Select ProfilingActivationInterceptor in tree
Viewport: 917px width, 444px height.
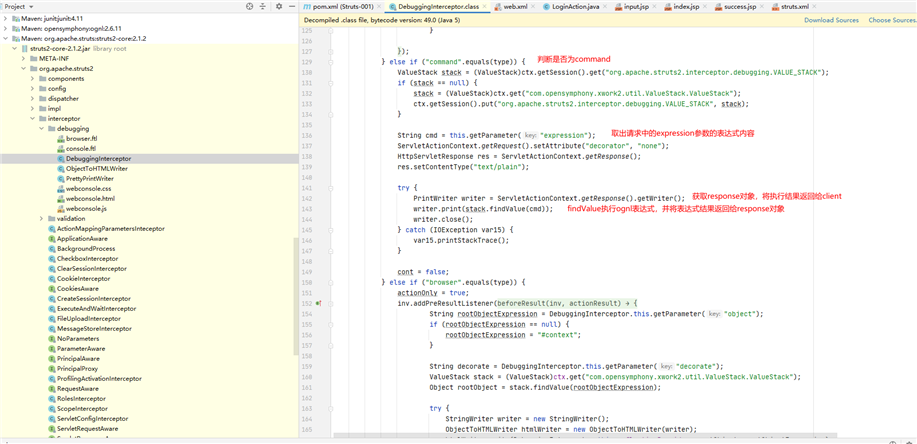click(99, 378)
